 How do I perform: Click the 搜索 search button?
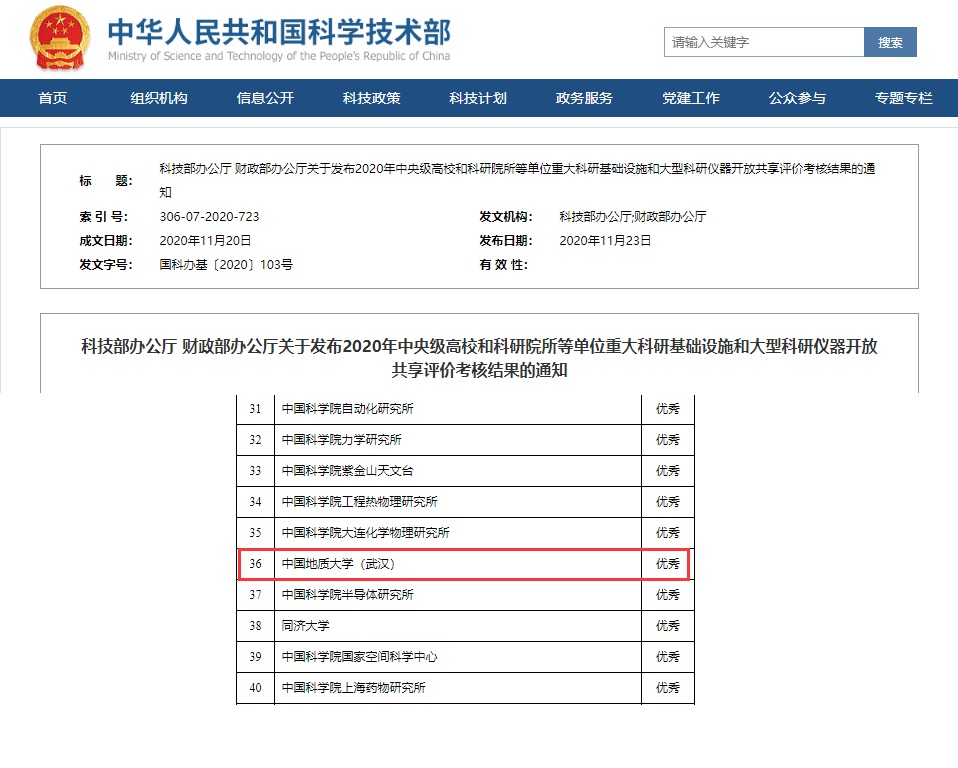[x=890, y=42]
